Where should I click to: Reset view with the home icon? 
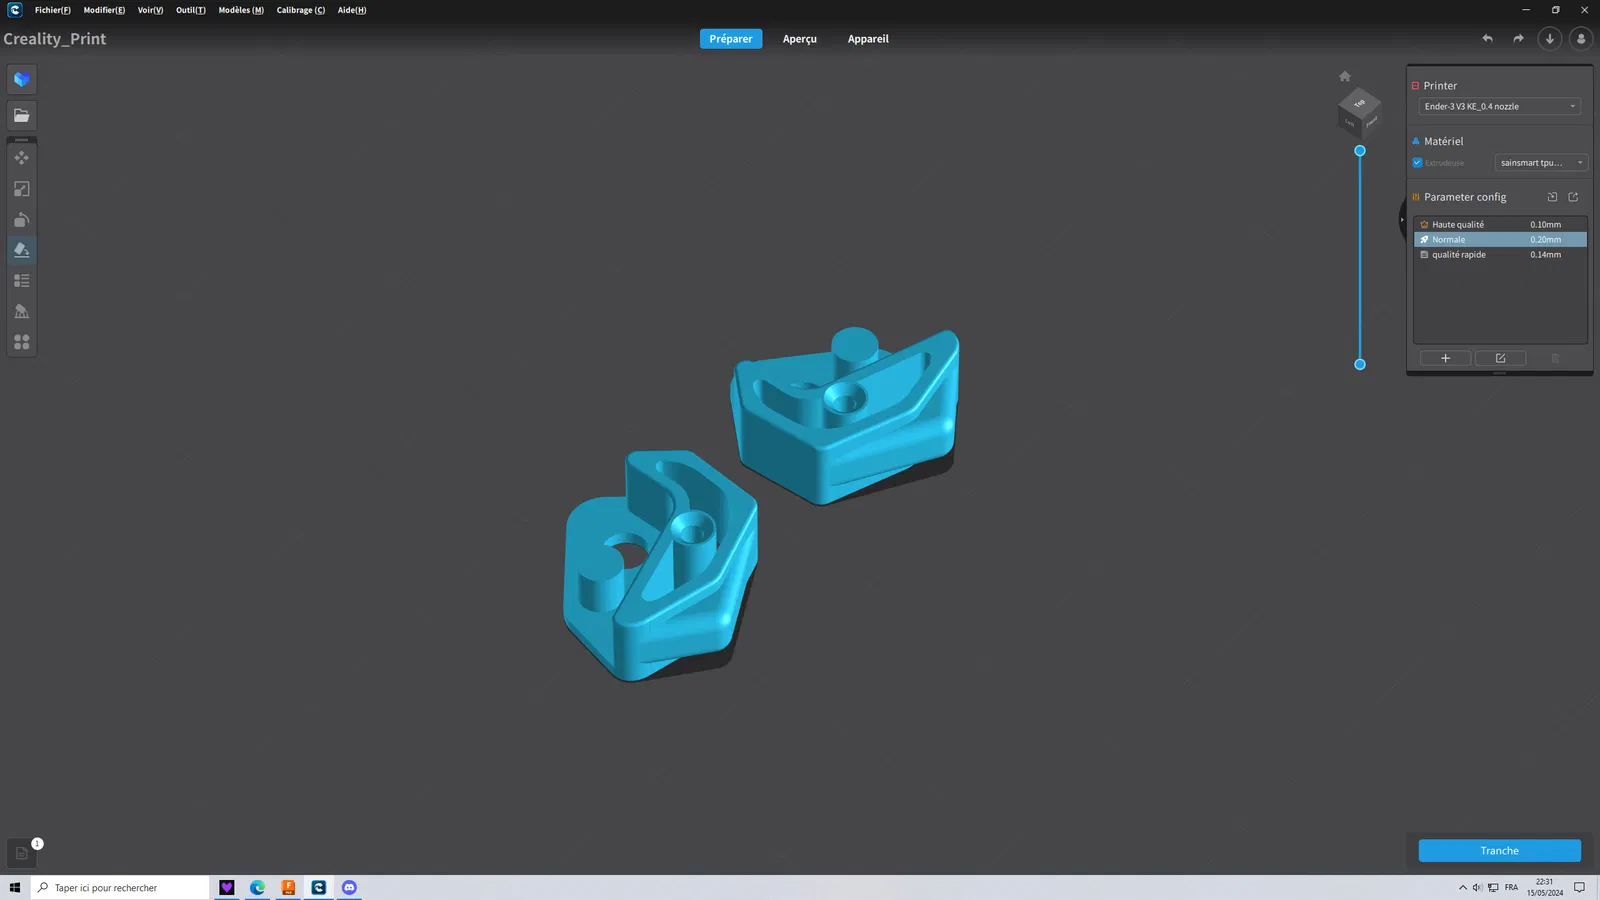[1345, 76]
